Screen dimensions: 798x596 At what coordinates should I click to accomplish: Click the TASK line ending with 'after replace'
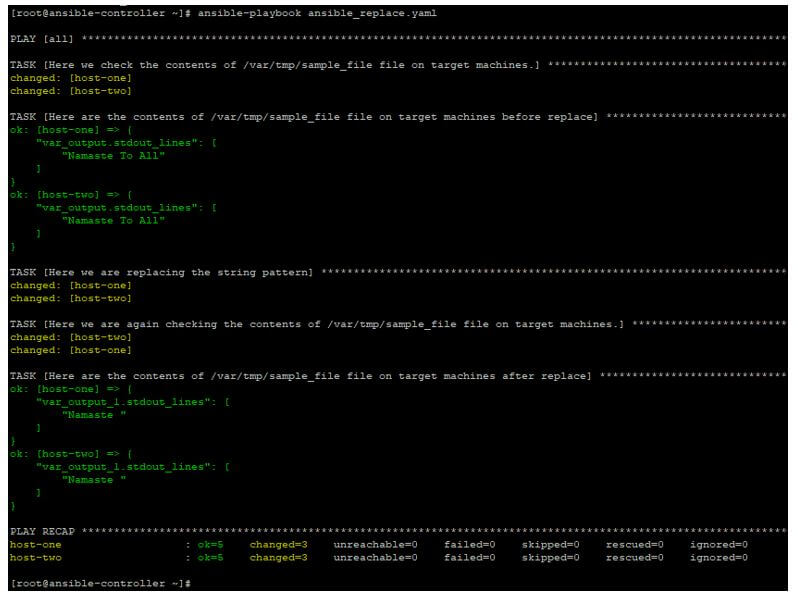[x=299, y=376]
